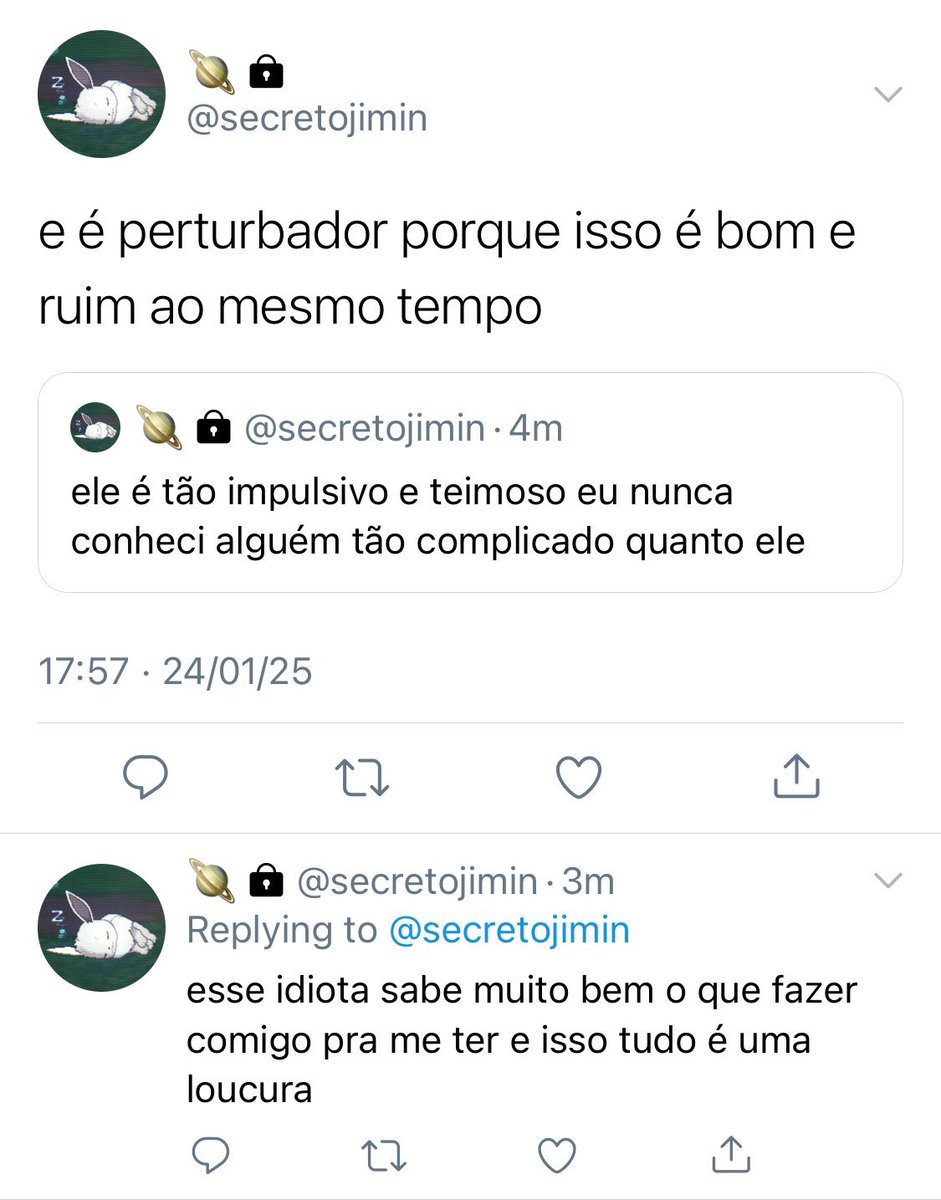Open the main tweet author's avatar

(x=101, y=94)
